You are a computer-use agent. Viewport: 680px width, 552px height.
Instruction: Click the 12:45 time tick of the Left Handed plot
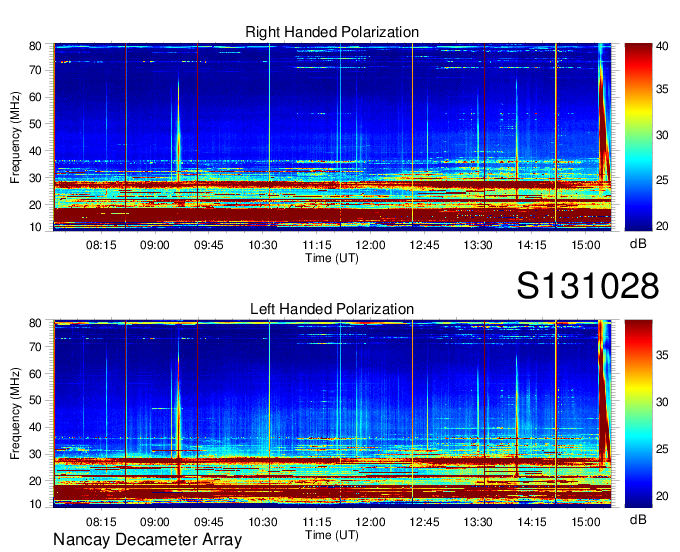tap(424, 522)
